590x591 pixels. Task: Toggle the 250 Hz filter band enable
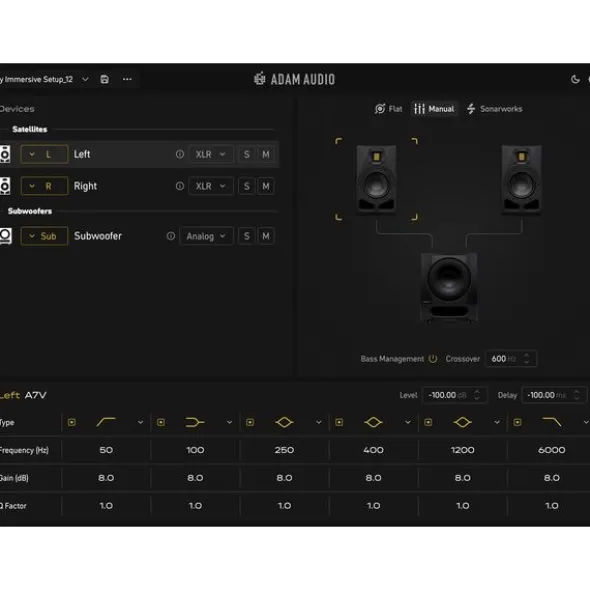click(x=250, y=422)
